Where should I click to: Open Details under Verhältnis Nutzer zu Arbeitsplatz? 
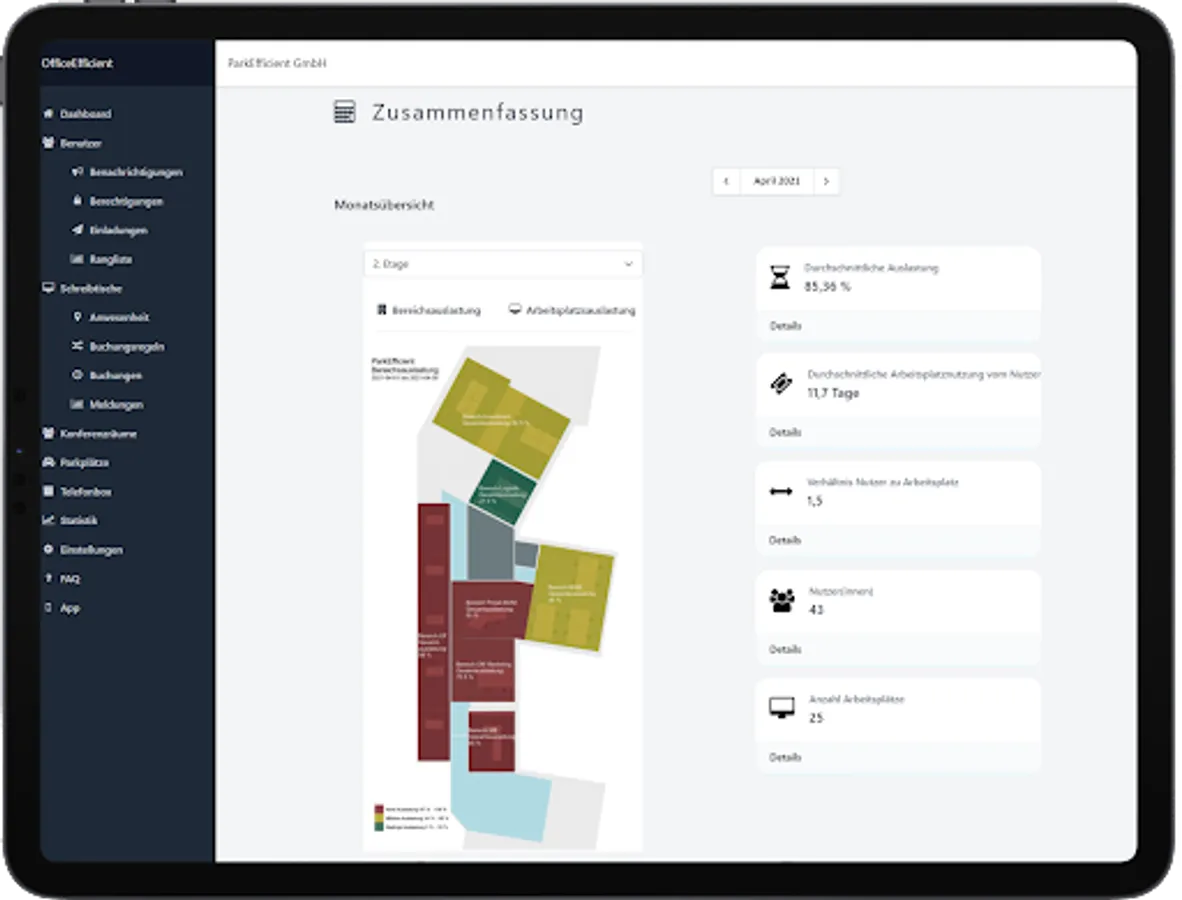[x=785, y=540]
